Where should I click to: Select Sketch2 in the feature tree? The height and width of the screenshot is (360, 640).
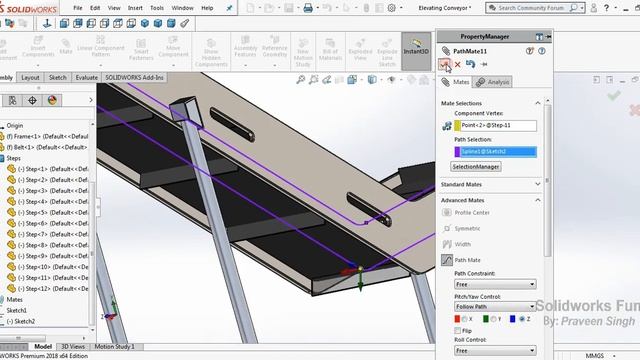point(21,321)
